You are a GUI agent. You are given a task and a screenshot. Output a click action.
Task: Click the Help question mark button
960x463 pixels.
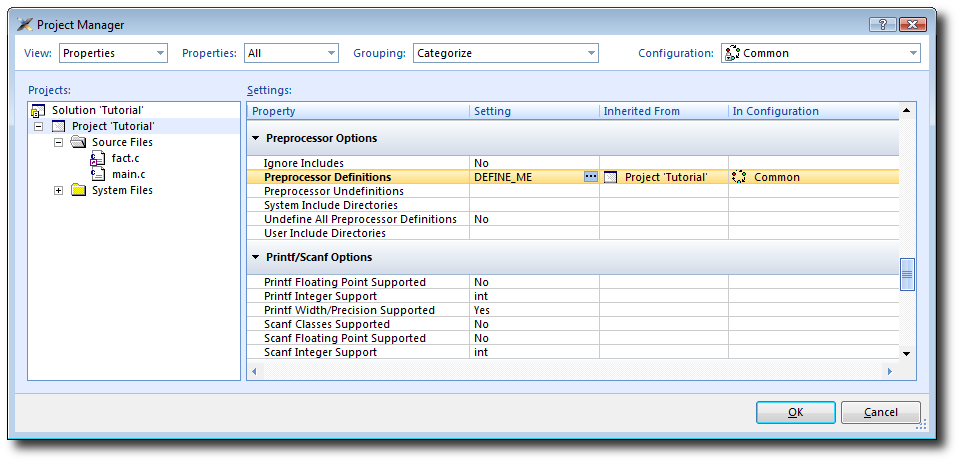883,24
